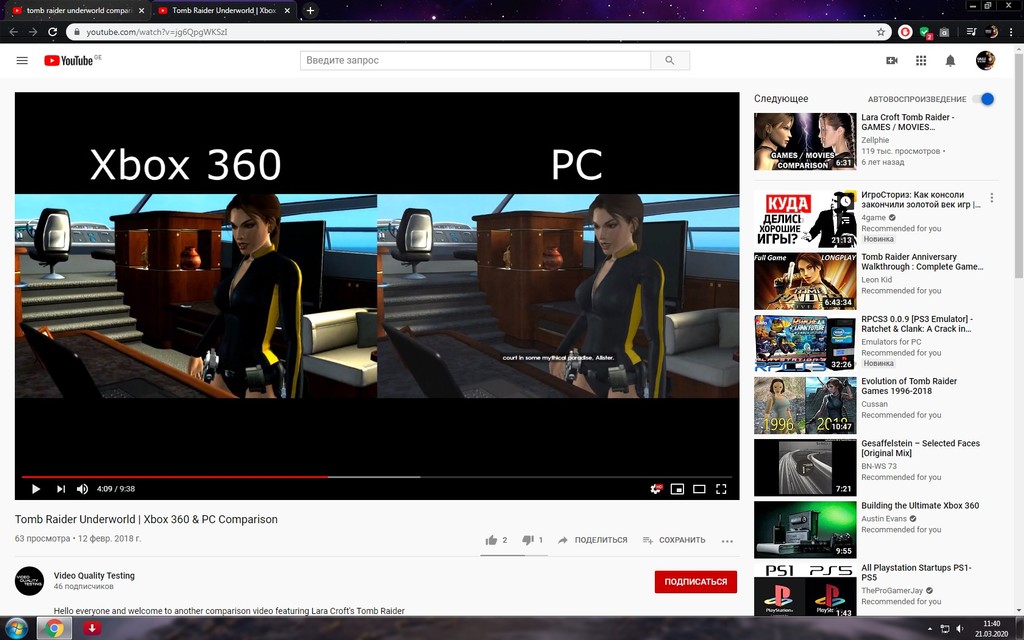This screenshot has width=1024, height=640.
Task: Open the Gesaffelstein Selected Faces thumbnail
Action: [x=805, y=467]
